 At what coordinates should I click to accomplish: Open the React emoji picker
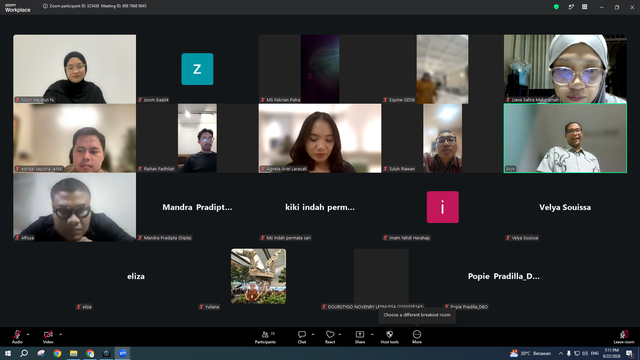[330, 337]
